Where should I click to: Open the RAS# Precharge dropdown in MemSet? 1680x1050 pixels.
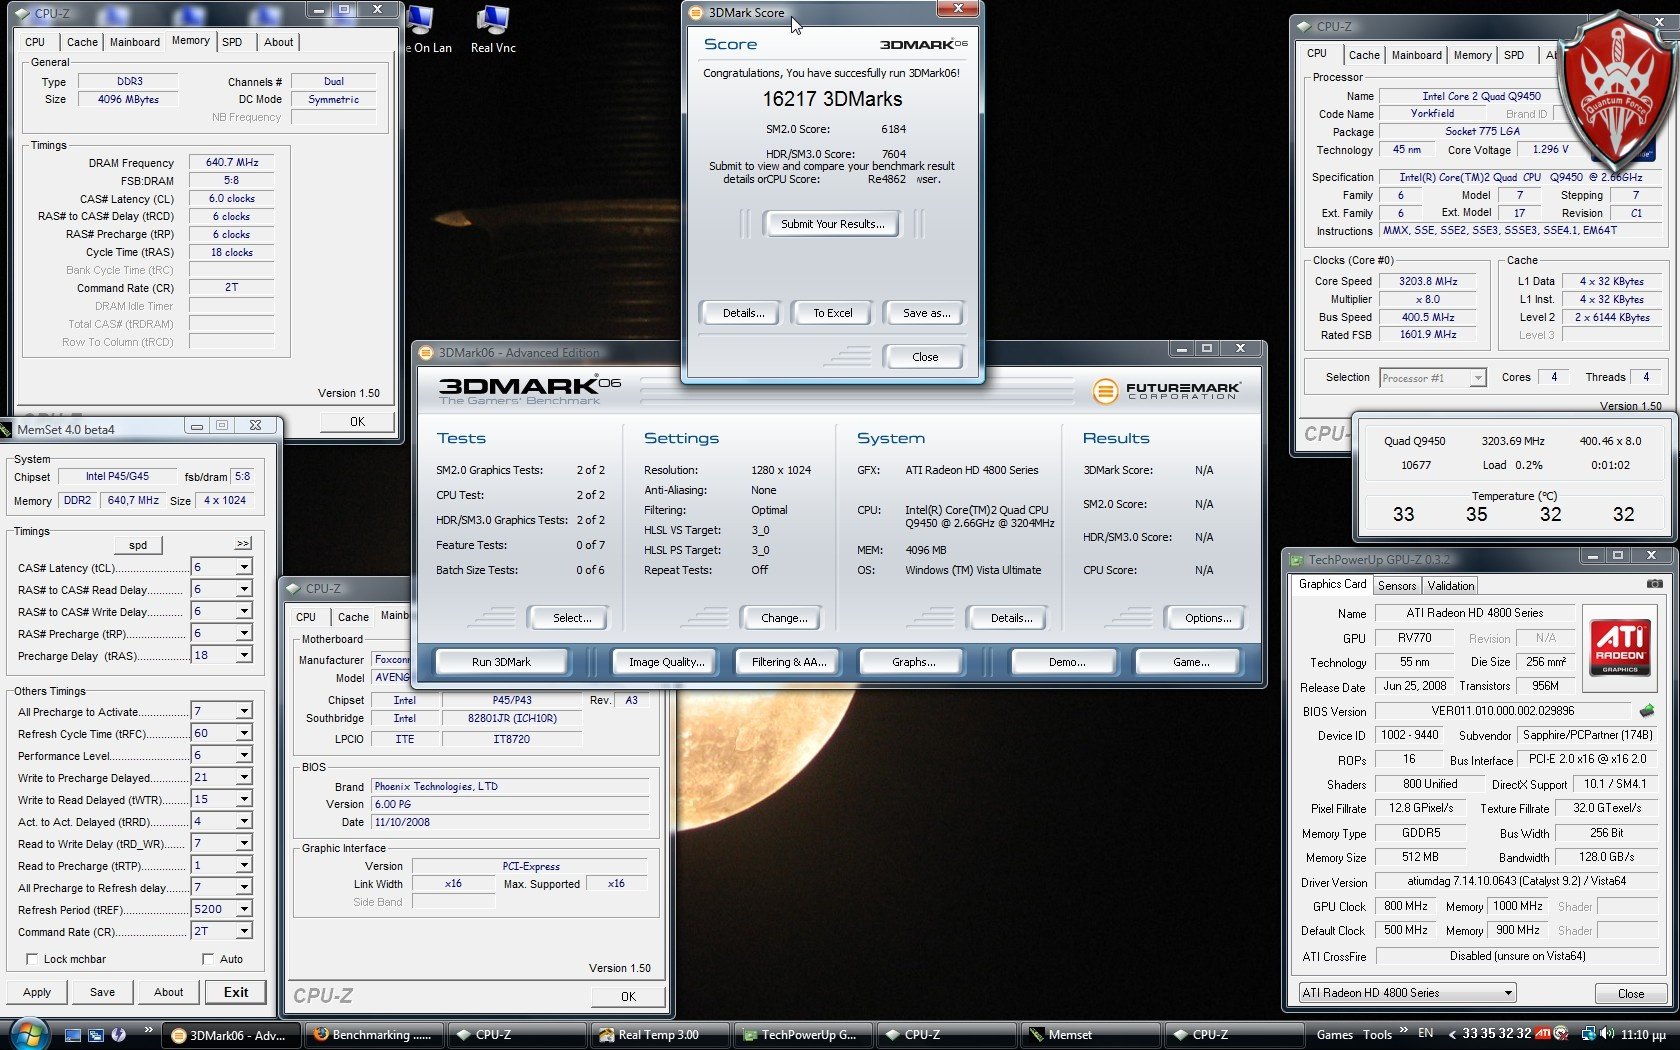click(x=244, y=633)
